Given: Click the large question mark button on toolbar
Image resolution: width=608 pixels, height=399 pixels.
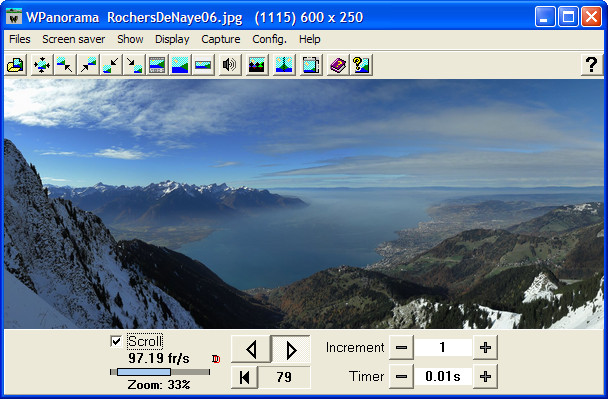Looking at the screenshot, I should point(591,65).
